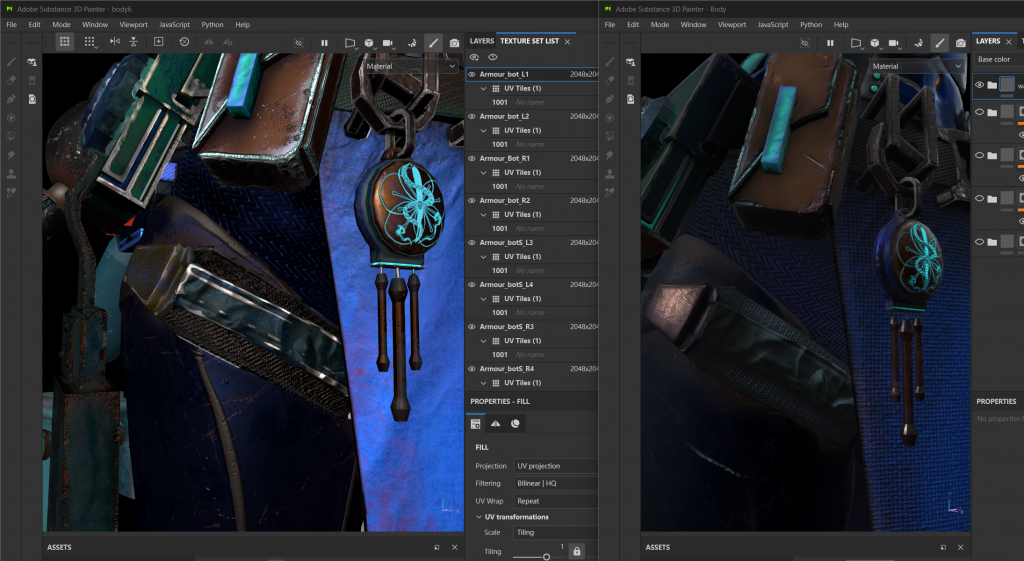1024x561 pixels.
Task: Open the grid display settings icon in left toolbar
Action: [x=89, y=42]
